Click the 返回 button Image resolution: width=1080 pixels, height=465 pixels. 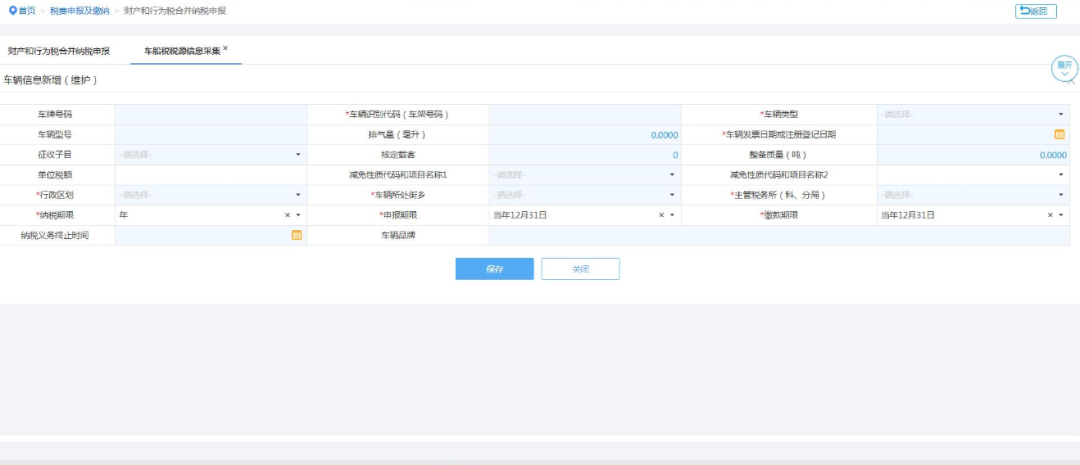(1035, 11)
